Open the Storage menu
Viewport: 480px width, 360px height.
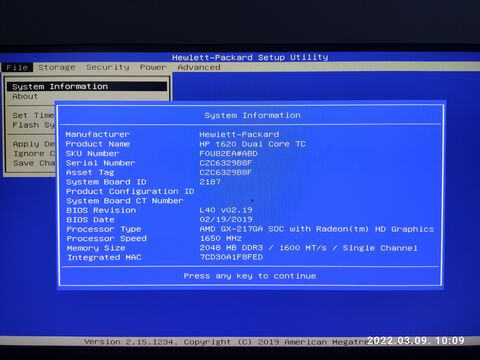(x=57, y=67)
